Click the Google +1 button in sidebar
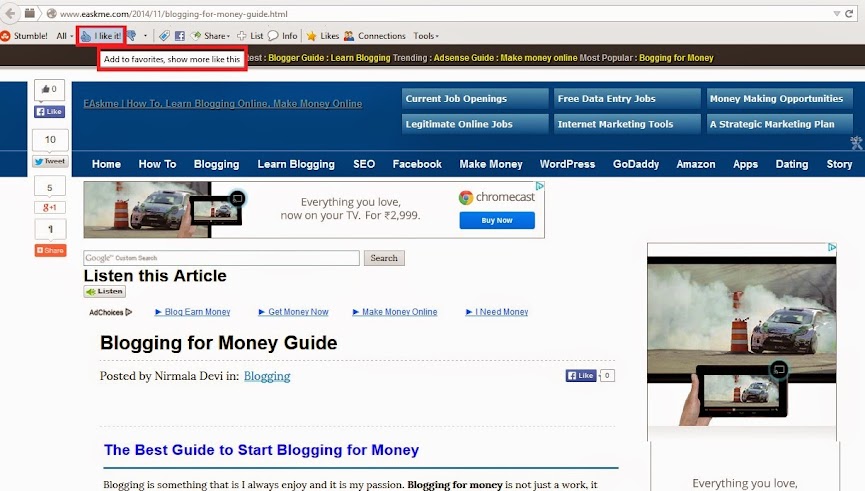865x491 pixels. click(x=50, y=207)
